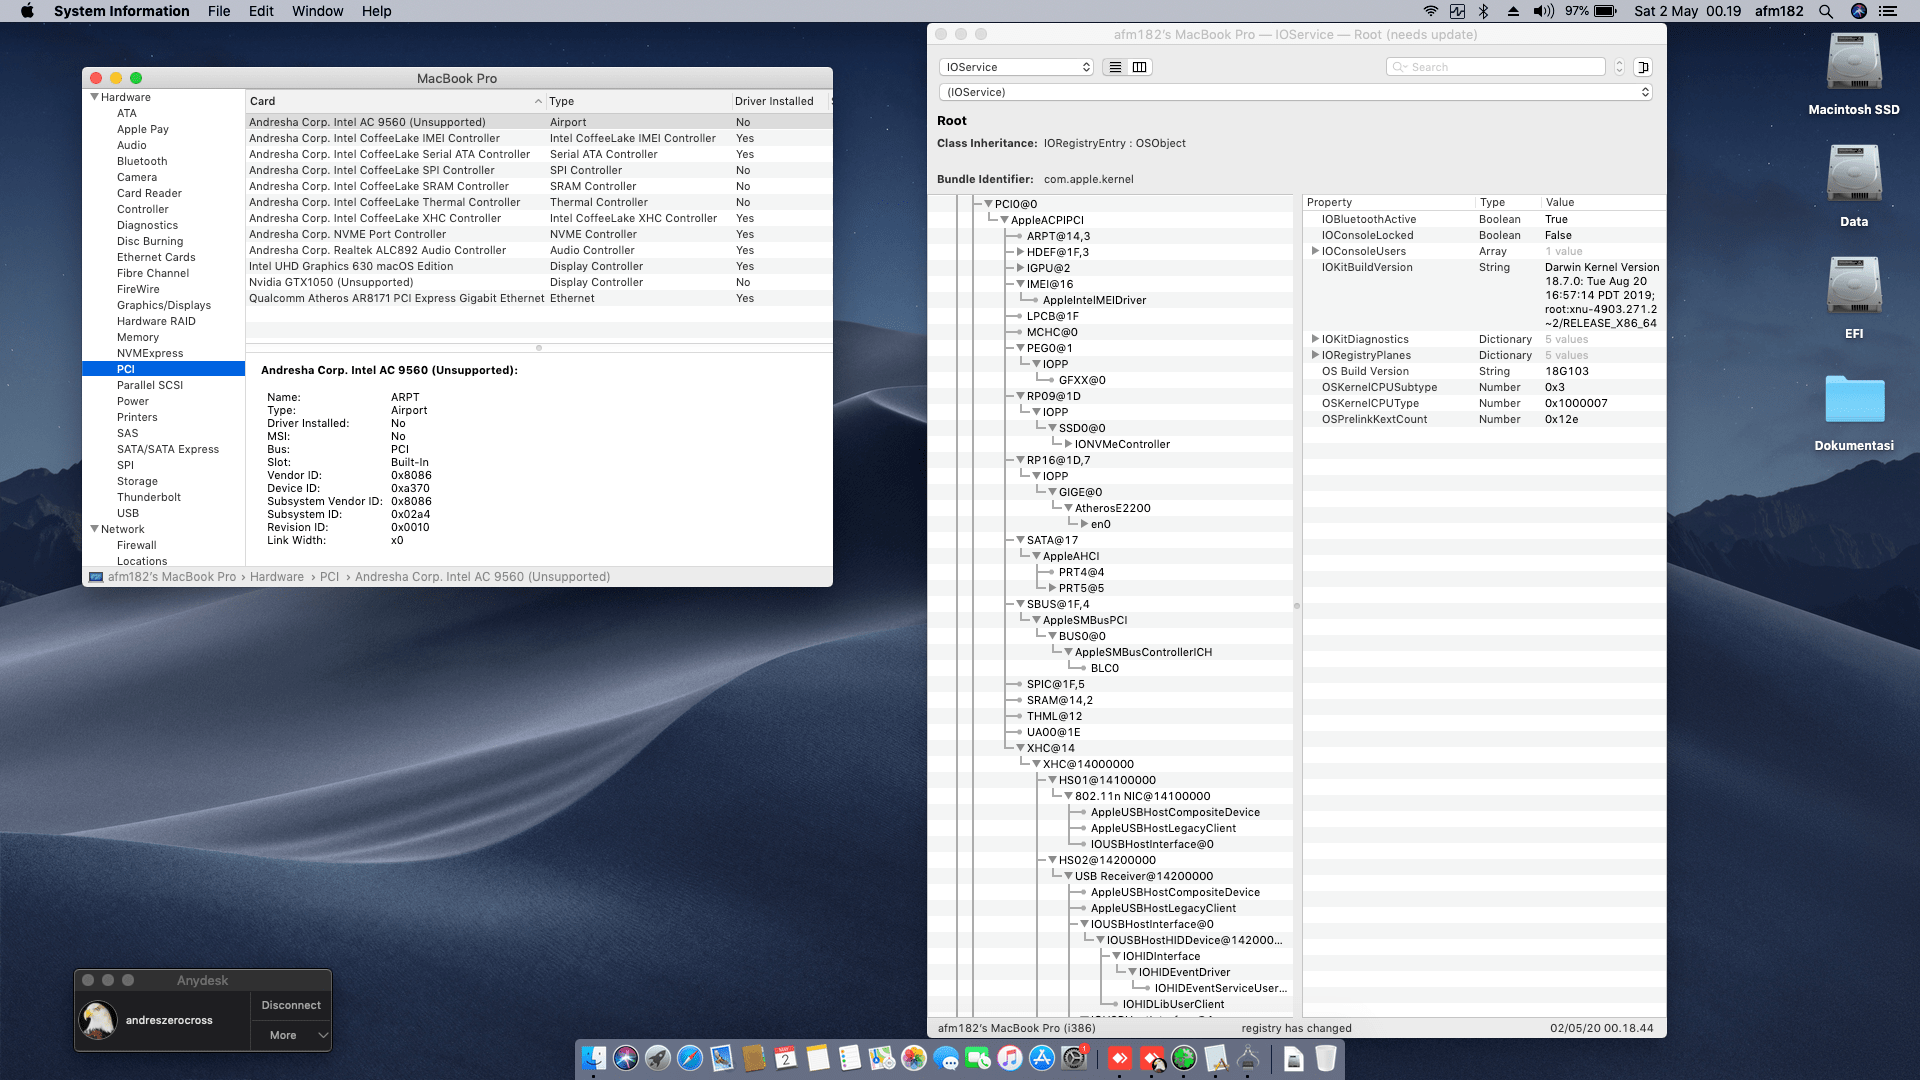This screenshot has height=1080, width=1920.
Task: Select USB in the Hardware sidebar
Action: coord(128,513)
